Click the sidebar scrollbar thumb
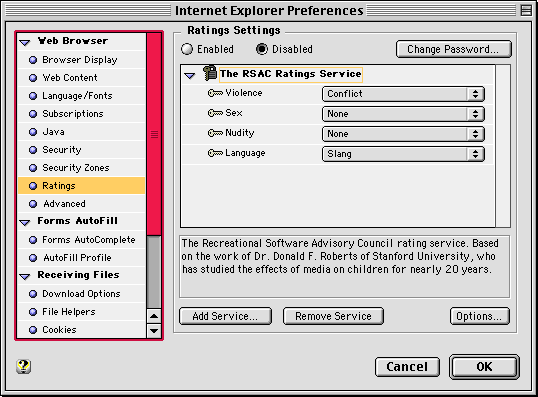The width and height of the screenshot is (538, 397). pos(154,134)
